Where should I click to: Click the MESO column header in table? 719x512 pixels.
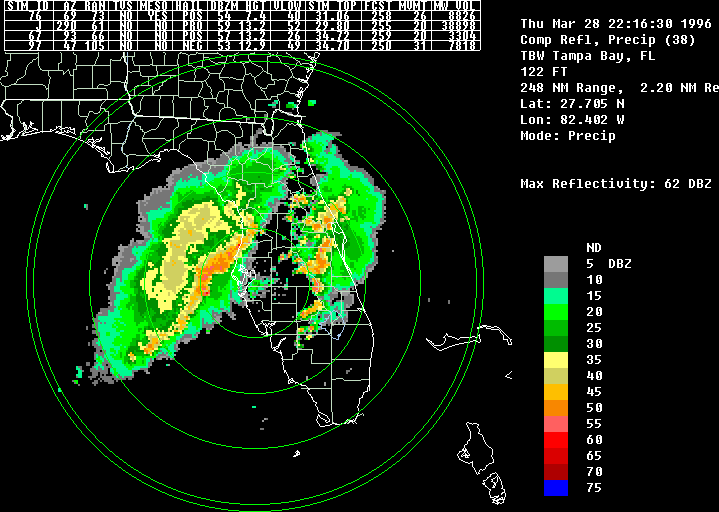[155, 5]
